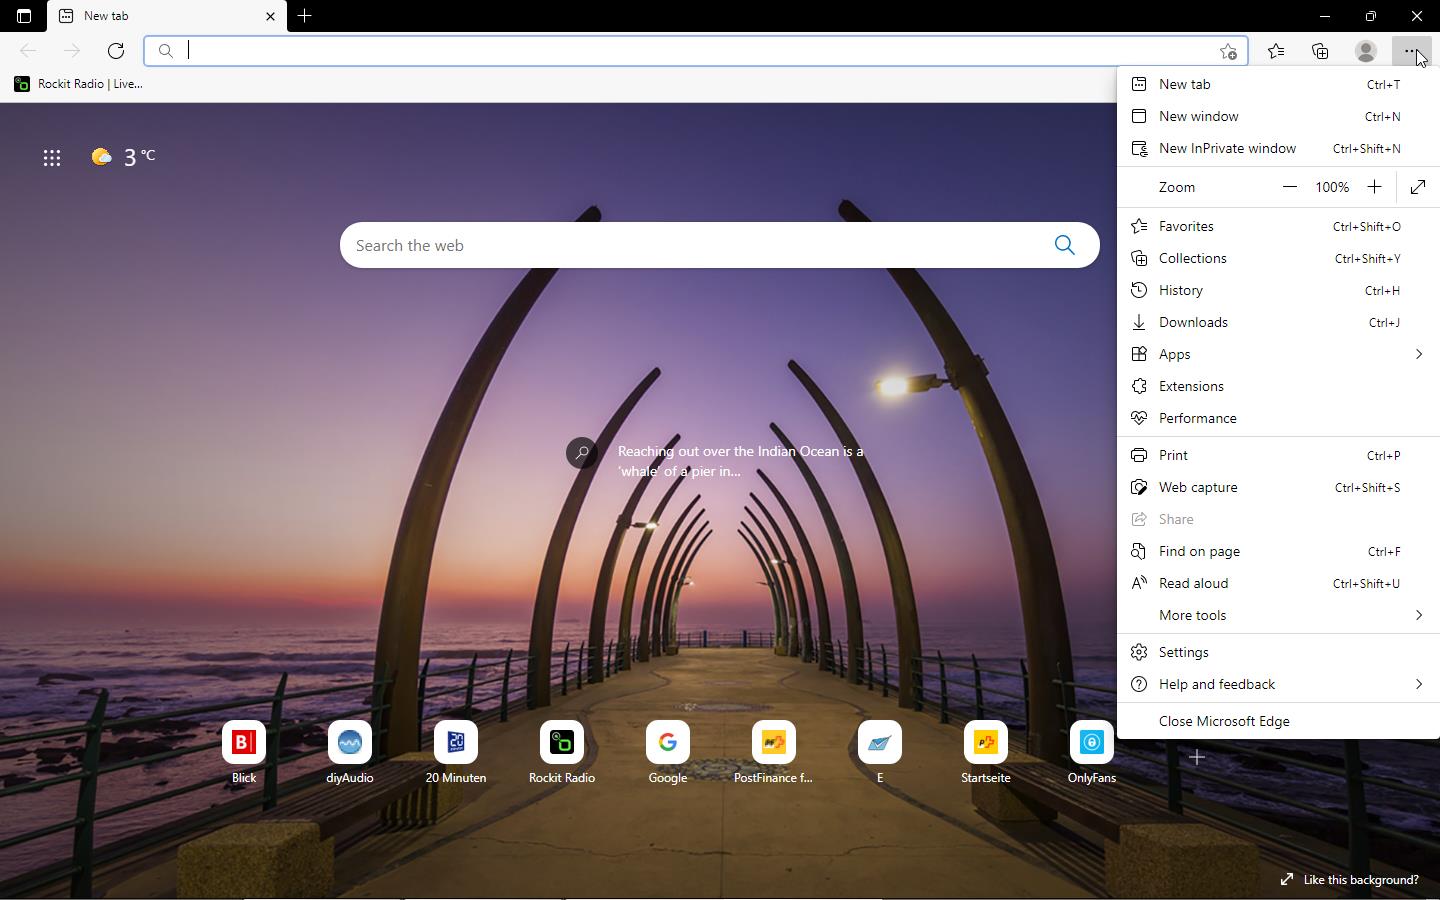Close the New tab tab

[270, 16]
